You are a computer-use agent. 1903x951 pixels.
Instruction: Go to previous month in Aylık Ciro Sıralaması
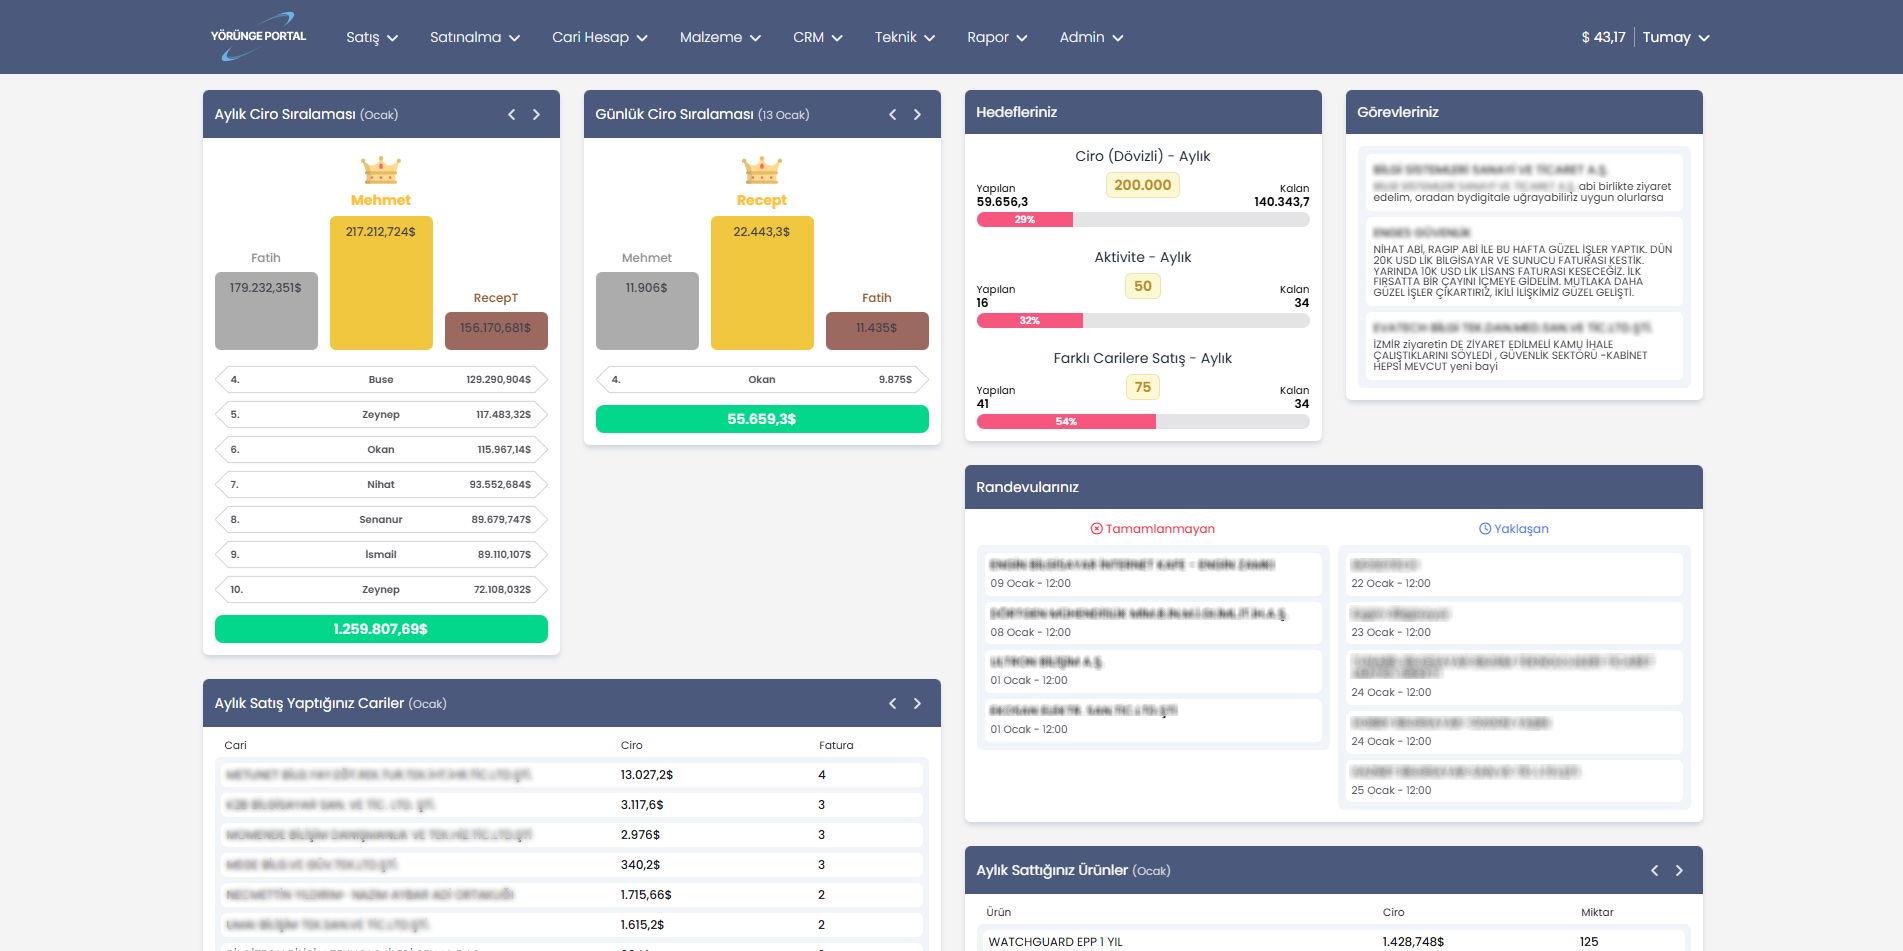pos(511,114)
